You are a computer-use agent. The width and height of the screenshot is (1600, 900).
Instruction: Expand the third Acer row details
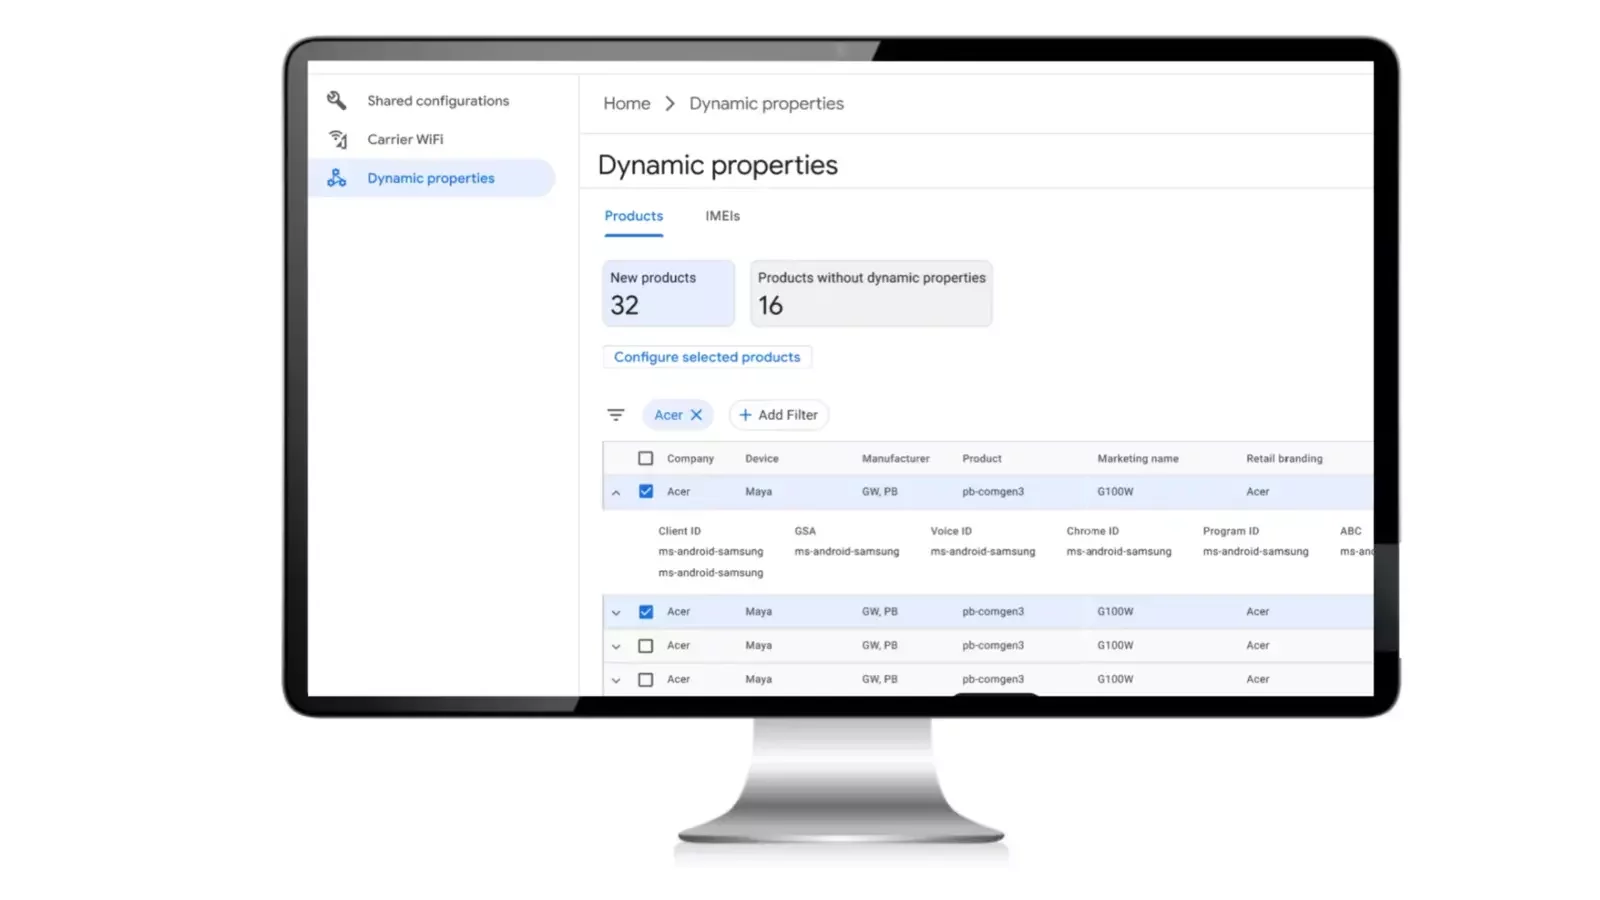pyautogui.click(x=616, y=647)
